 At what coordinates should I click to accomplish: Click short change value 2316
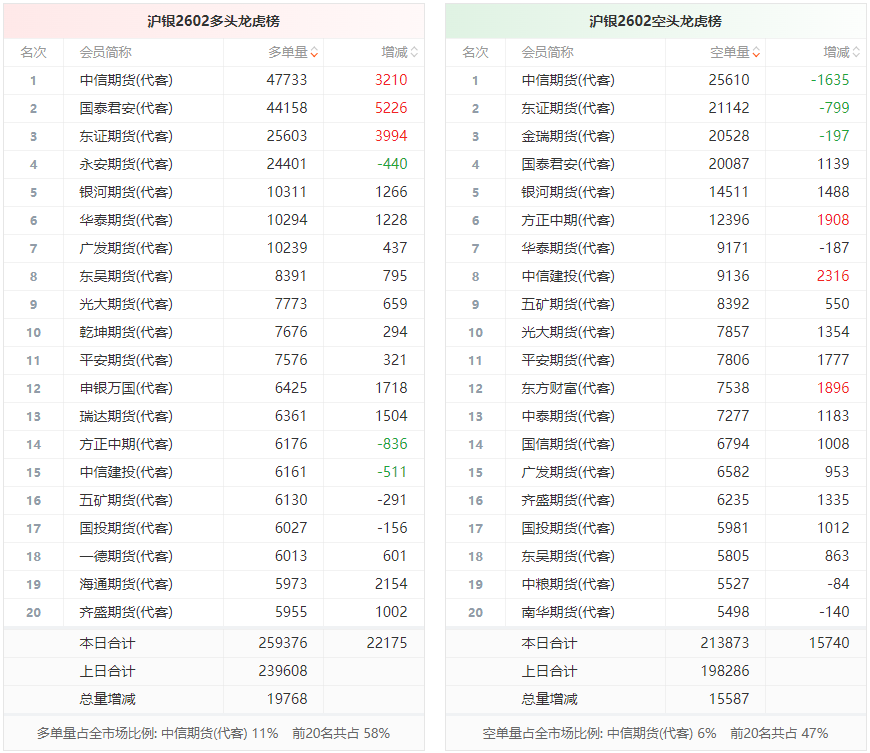click(x=833, y=276)
